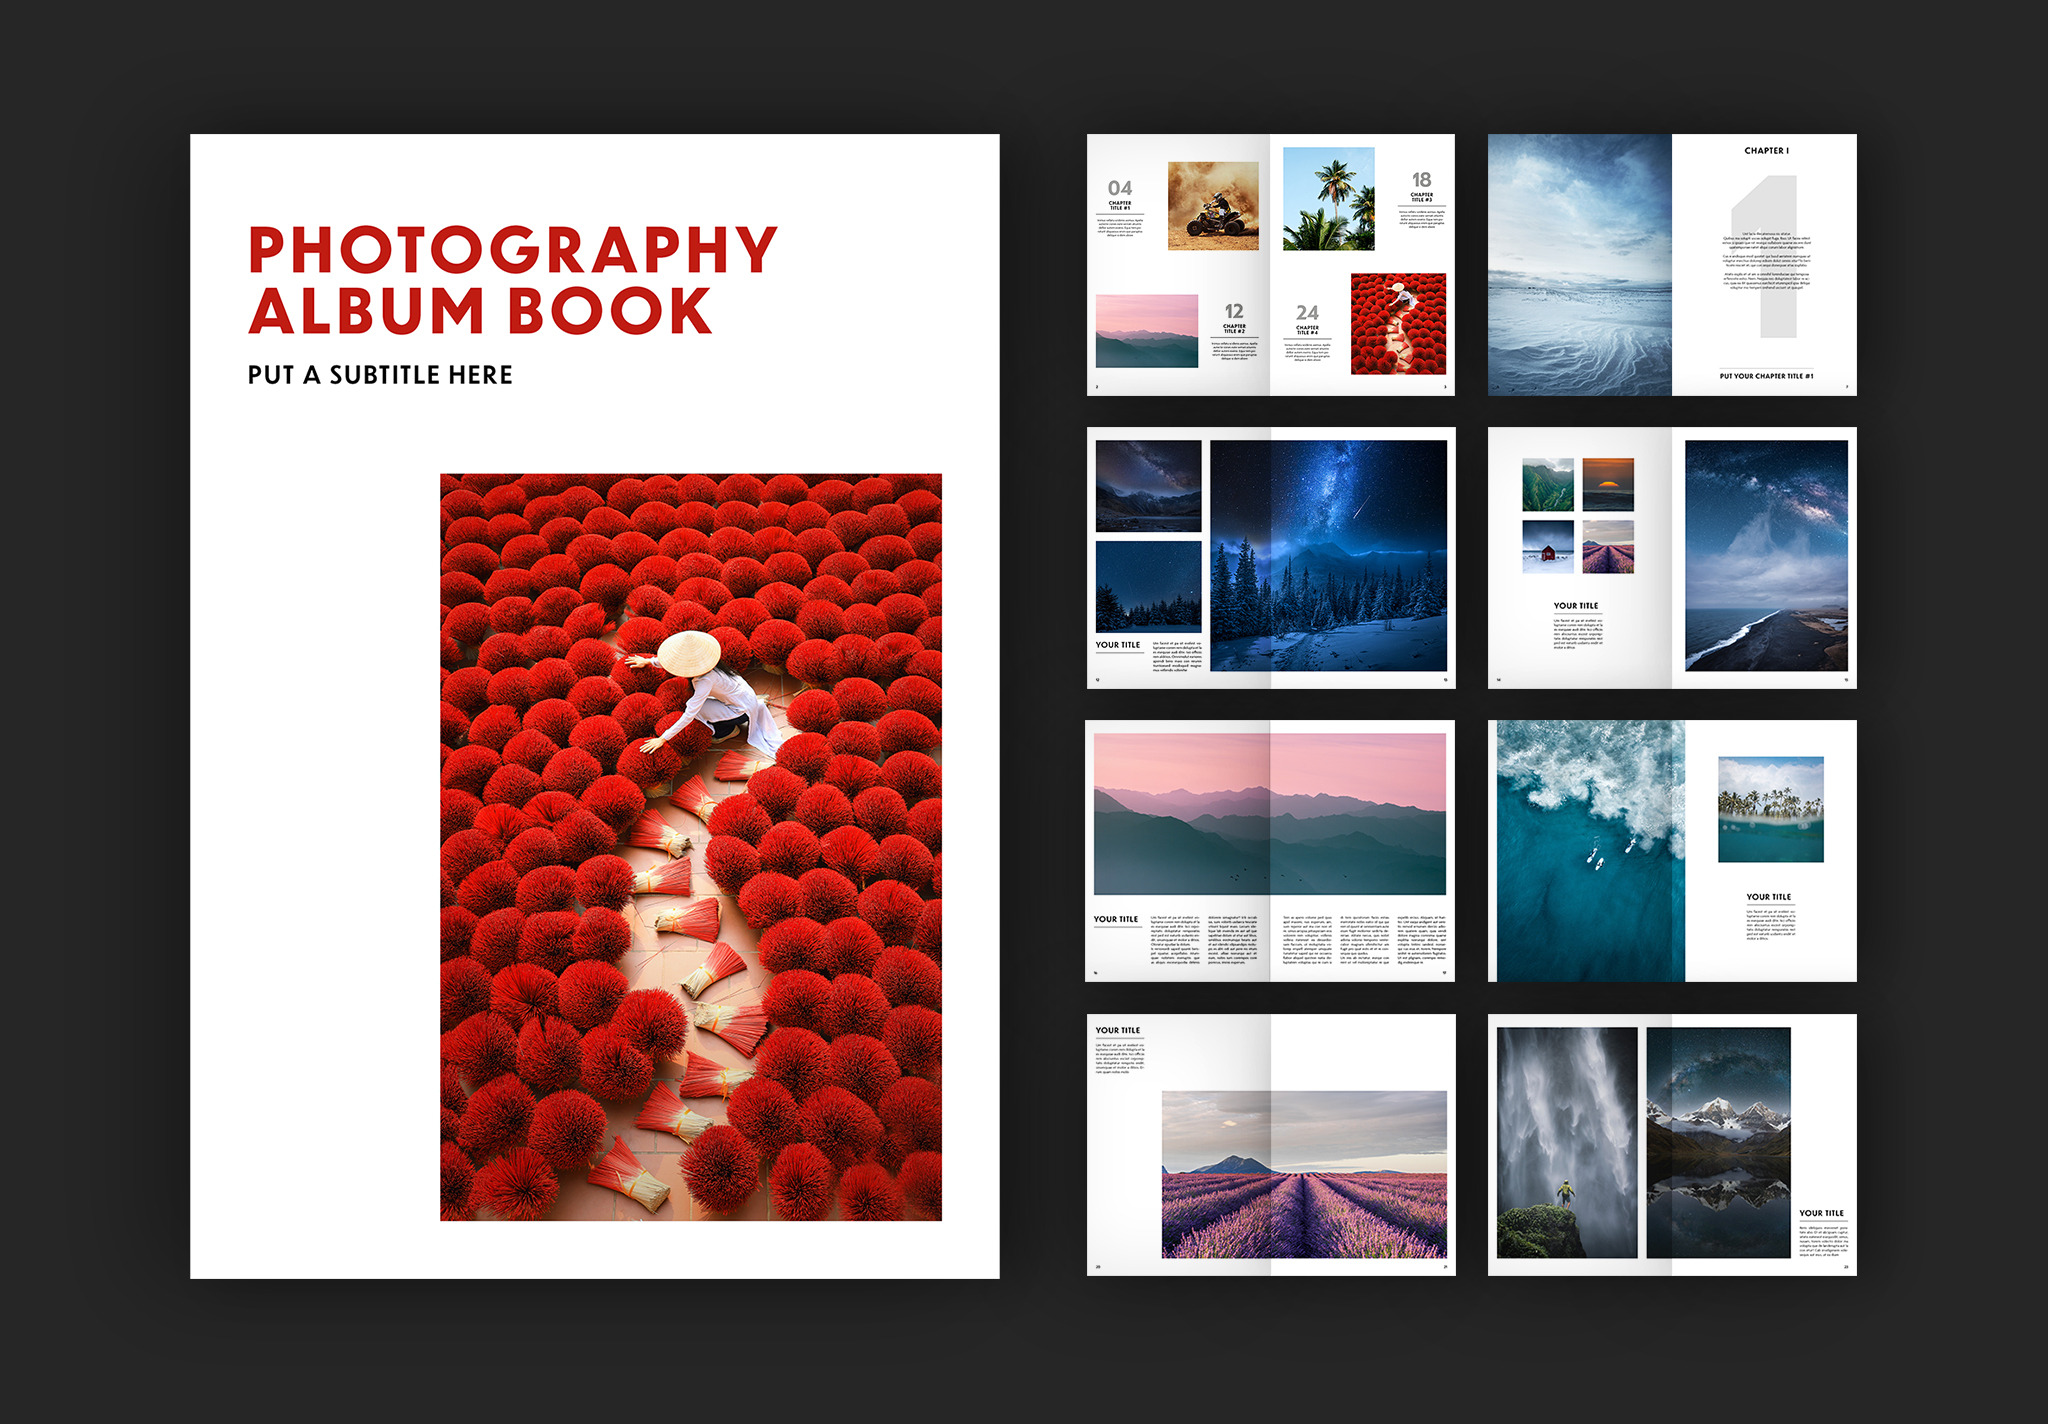This screenshot has width=2048, height=1424.
Task: Open the table of contents spread thumbnail
Action: 1270,264
